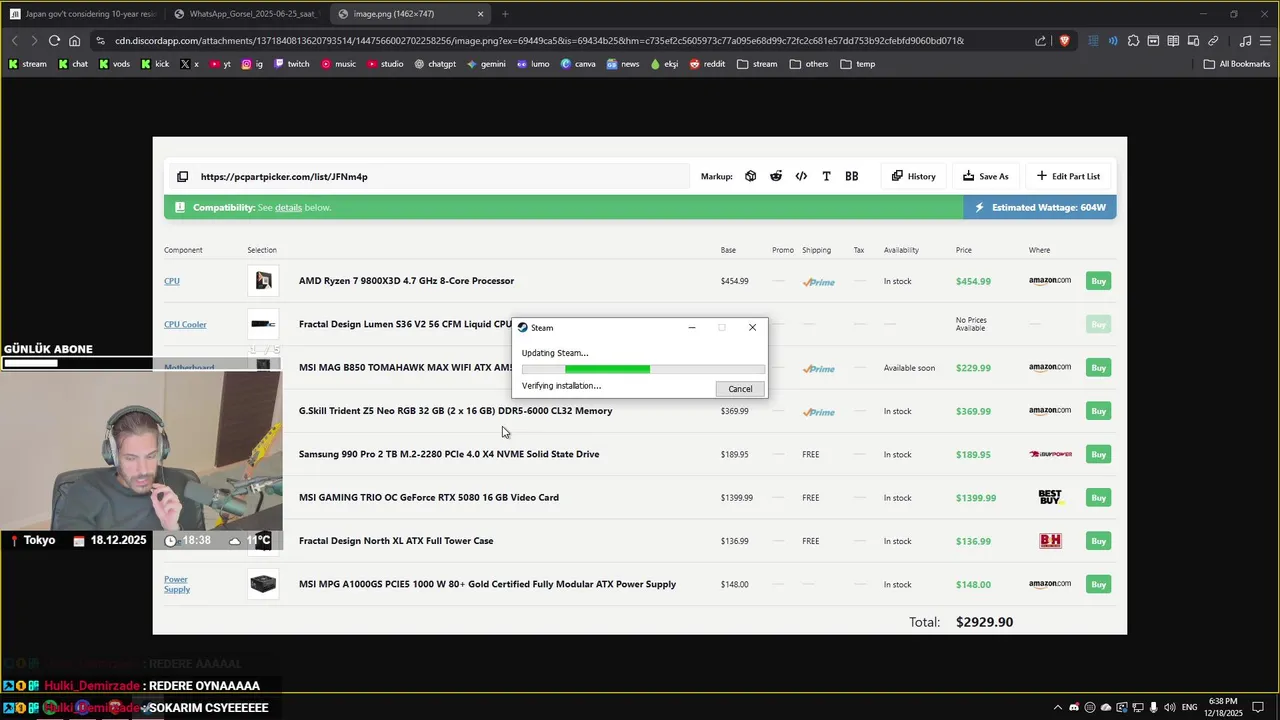Click Edit Part List button

coord(1068,176)
